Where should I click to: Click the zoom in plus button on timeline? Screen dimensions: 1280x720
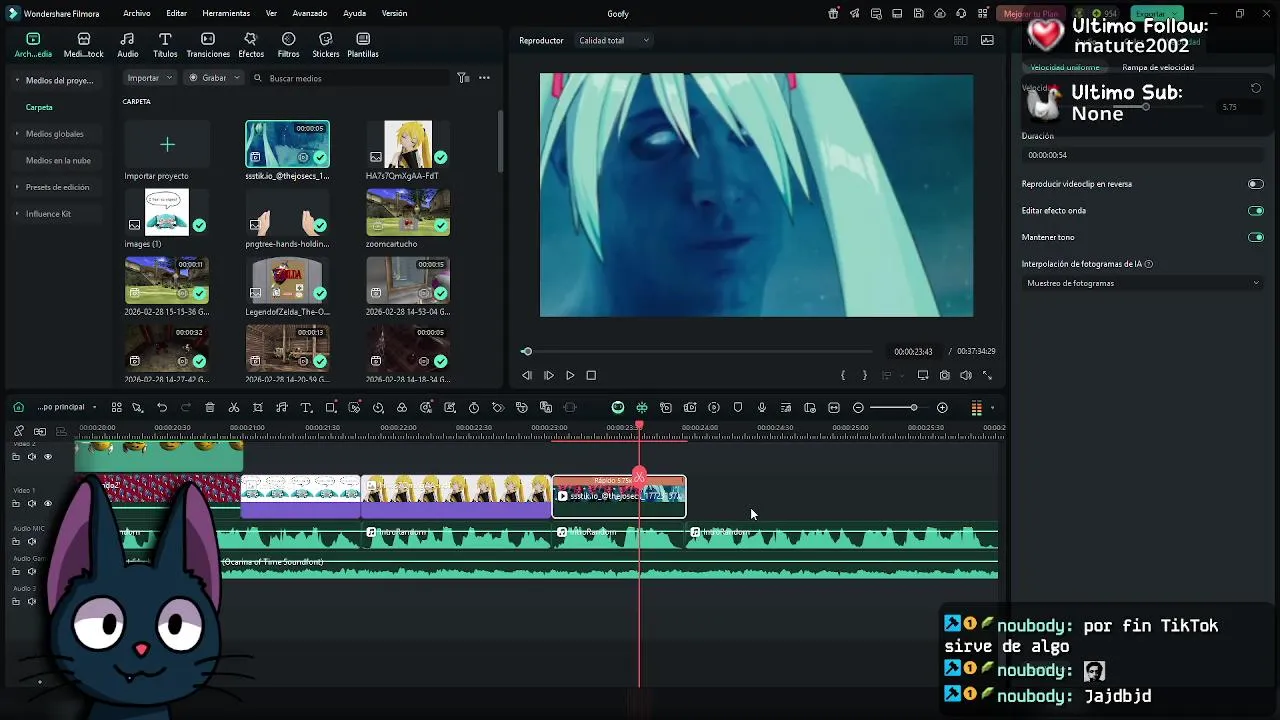(942, 408)
